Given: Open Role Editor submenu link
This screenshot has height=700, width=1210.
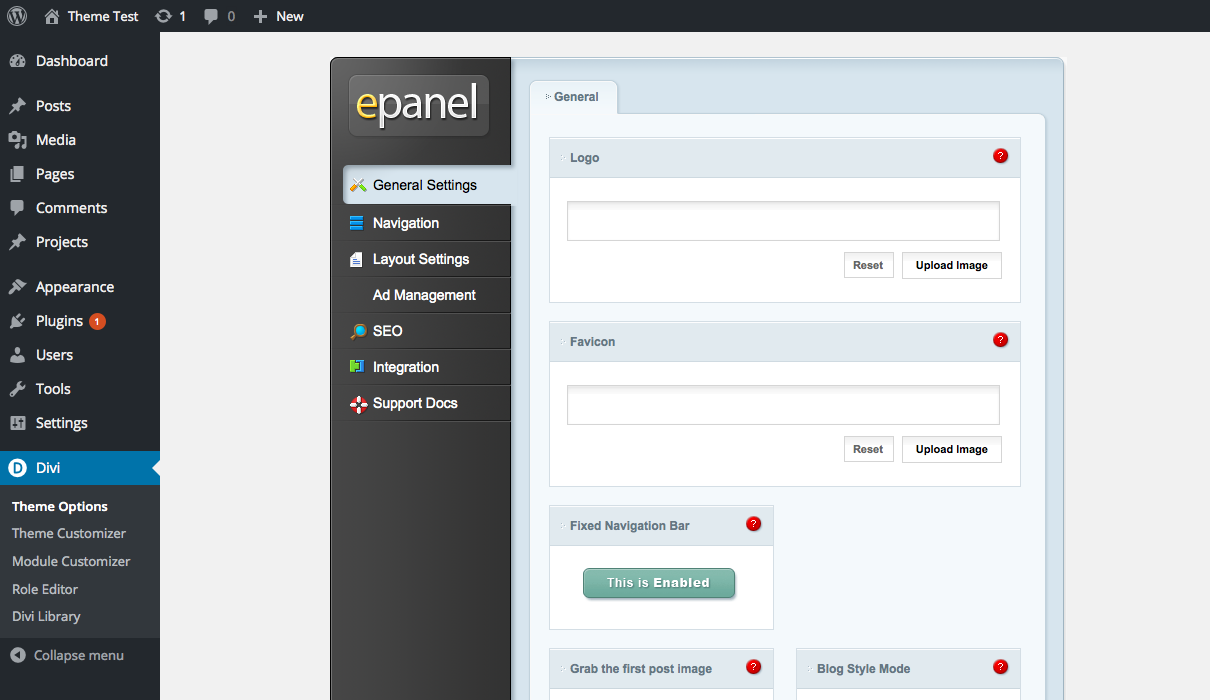Looking at the screenshot, I should click(x=45, y=590).
